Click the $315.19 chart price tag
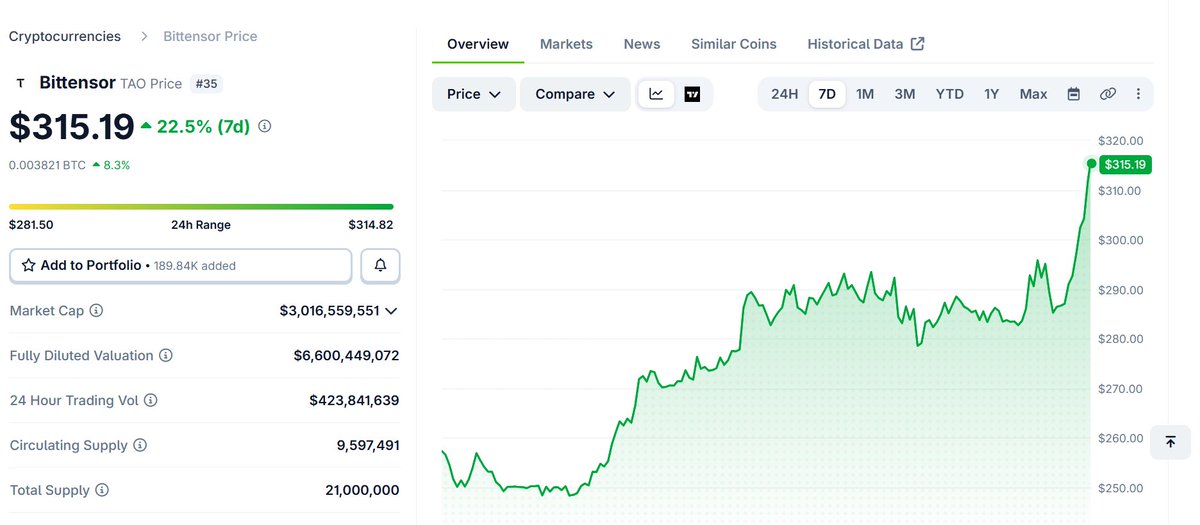This screenshot has height=525, width=1200. (1125, 165)
